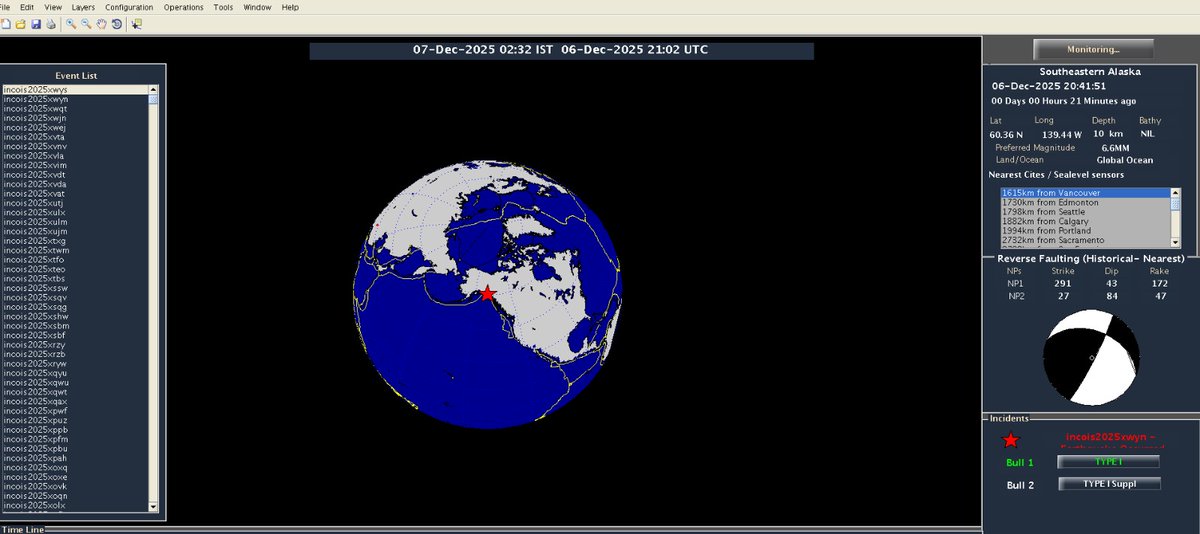This screenshot has width=1200, height=534.
Task: Select '2732km from Sacramento' list row
Action: coord(1085,240)
